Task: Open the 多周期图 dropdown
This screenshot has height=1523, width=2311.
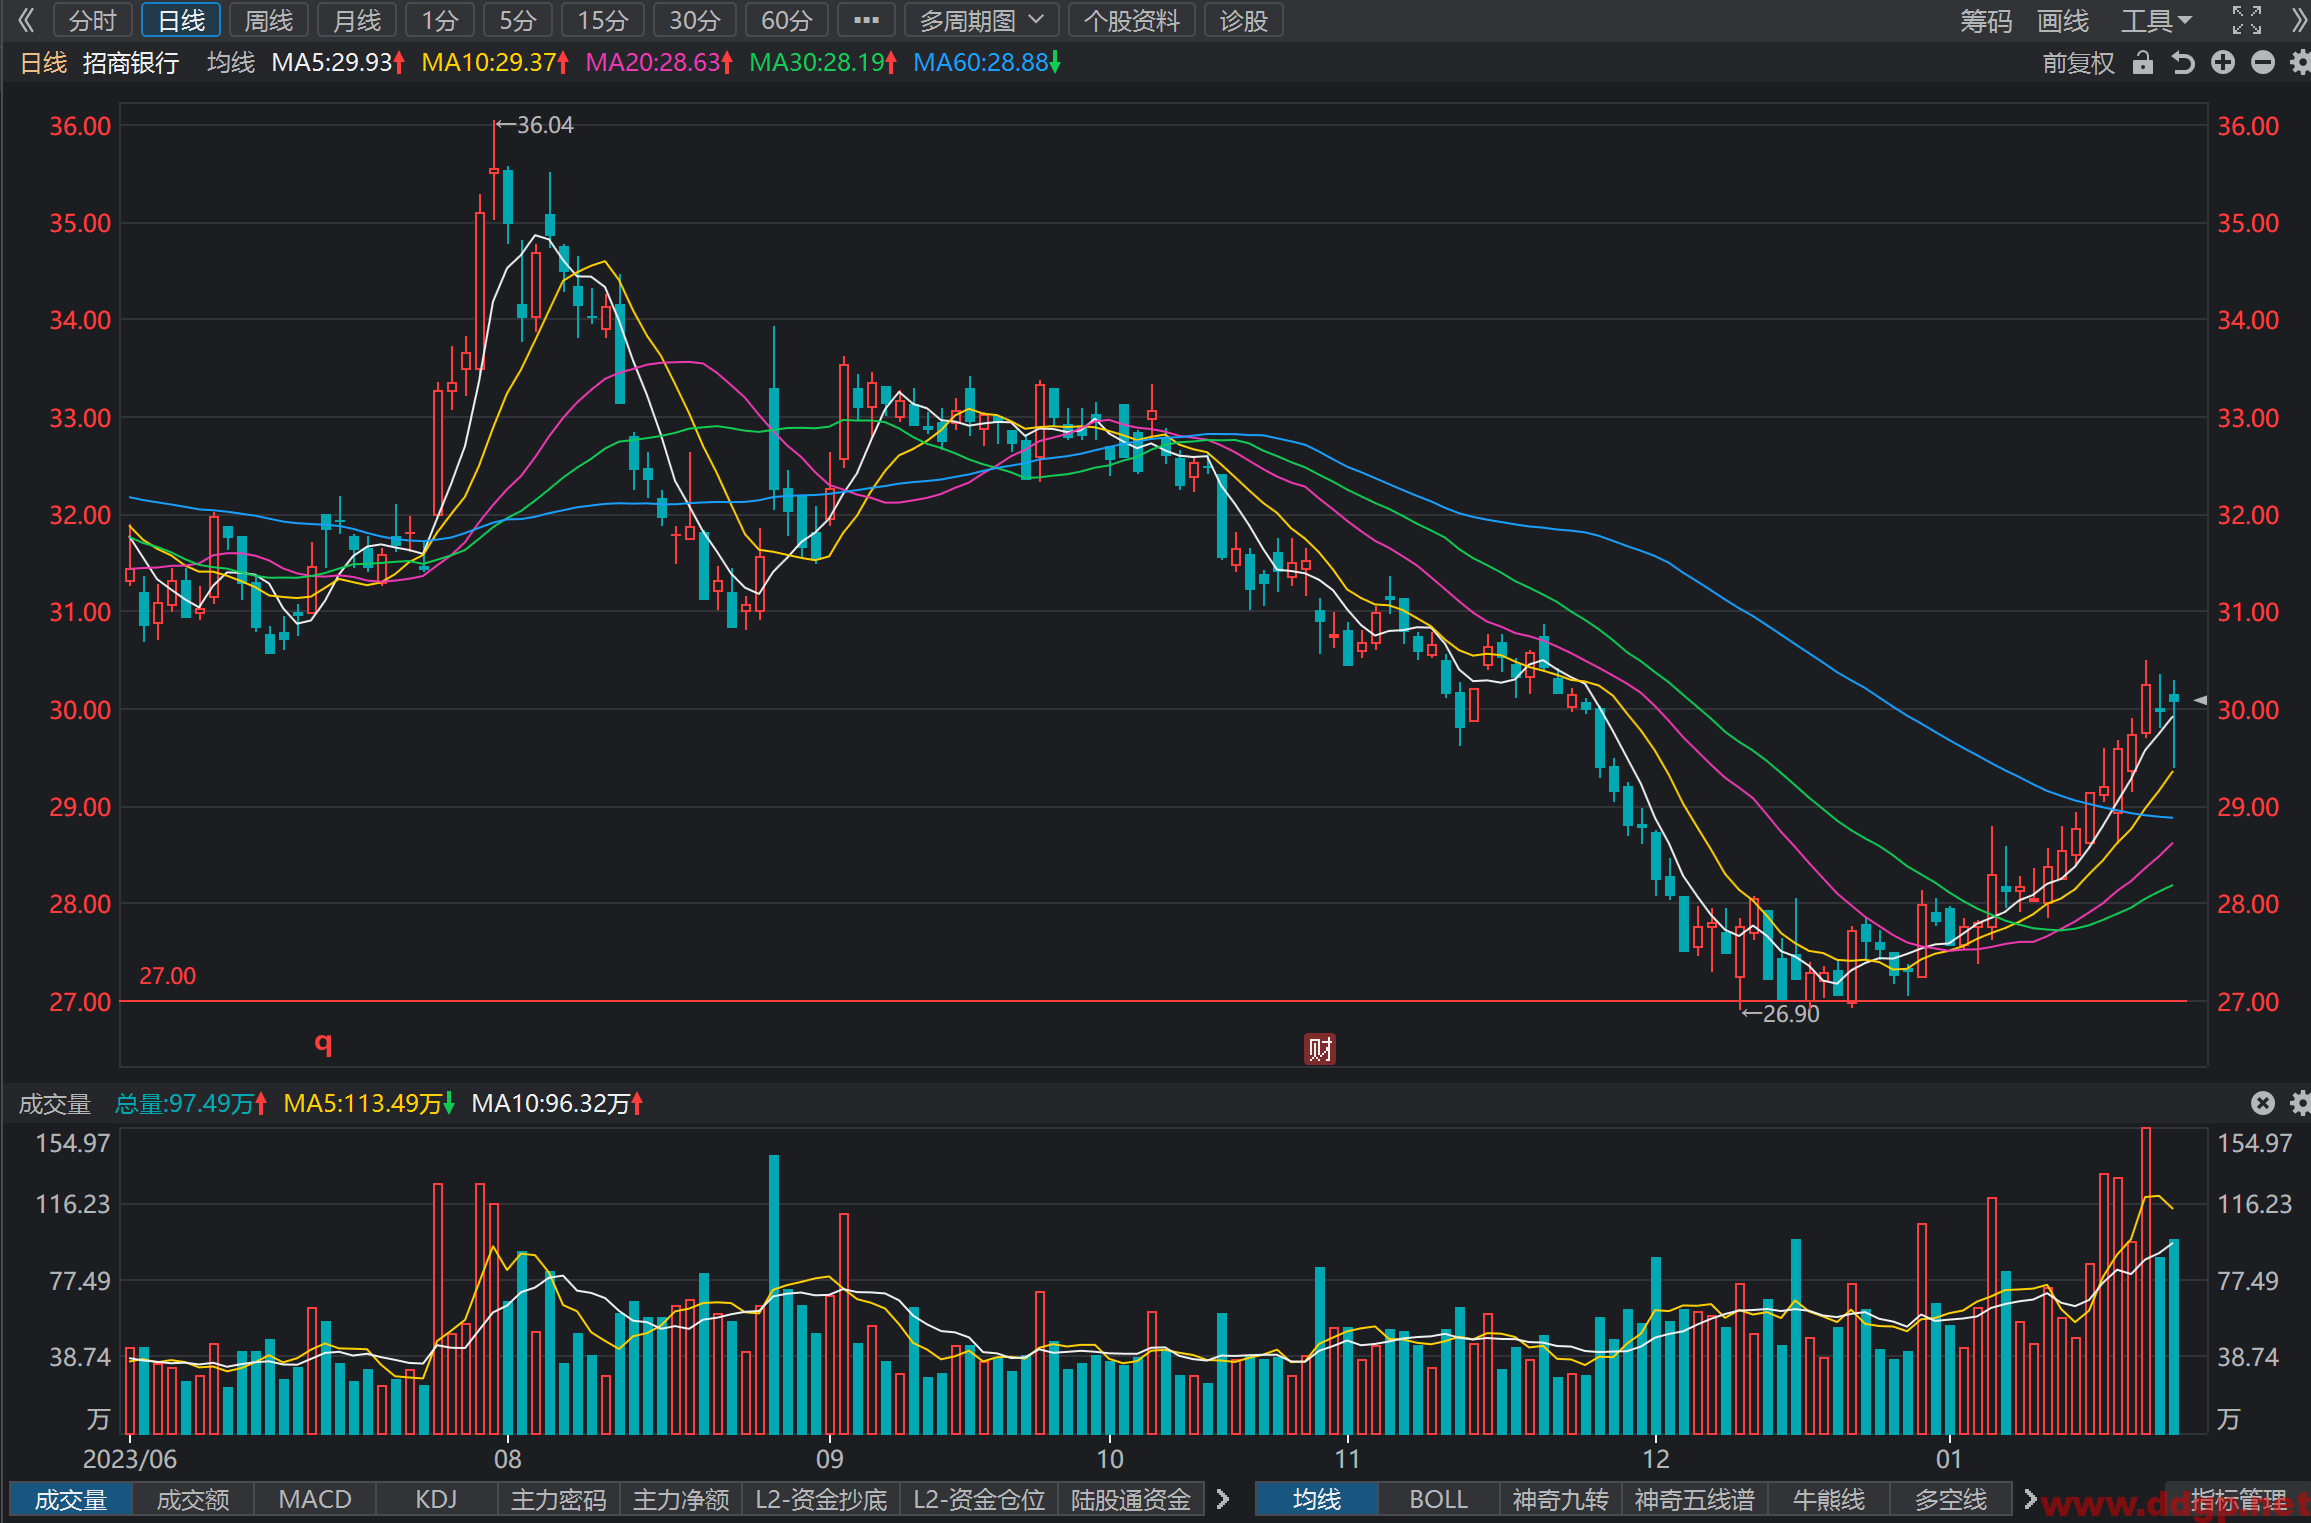Action: pos(982,20)
